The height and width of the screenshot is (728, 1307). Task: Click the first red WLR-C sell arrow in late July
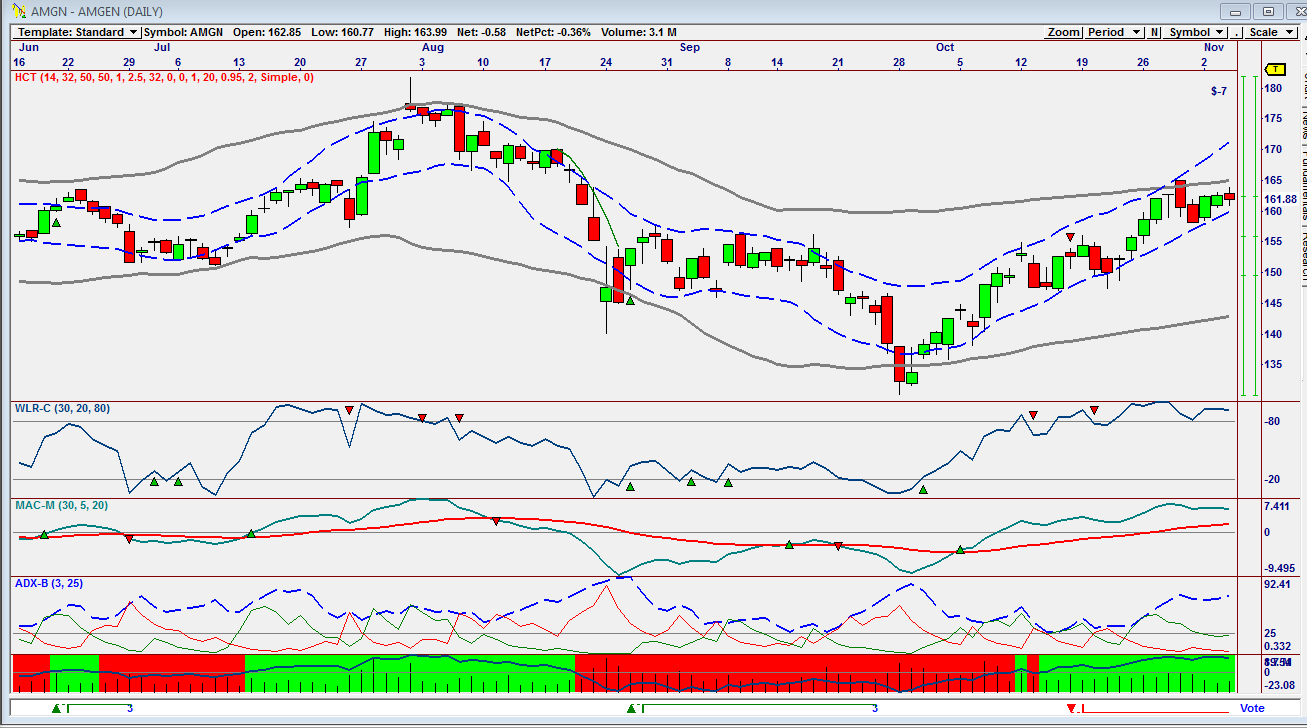point(349,410)
